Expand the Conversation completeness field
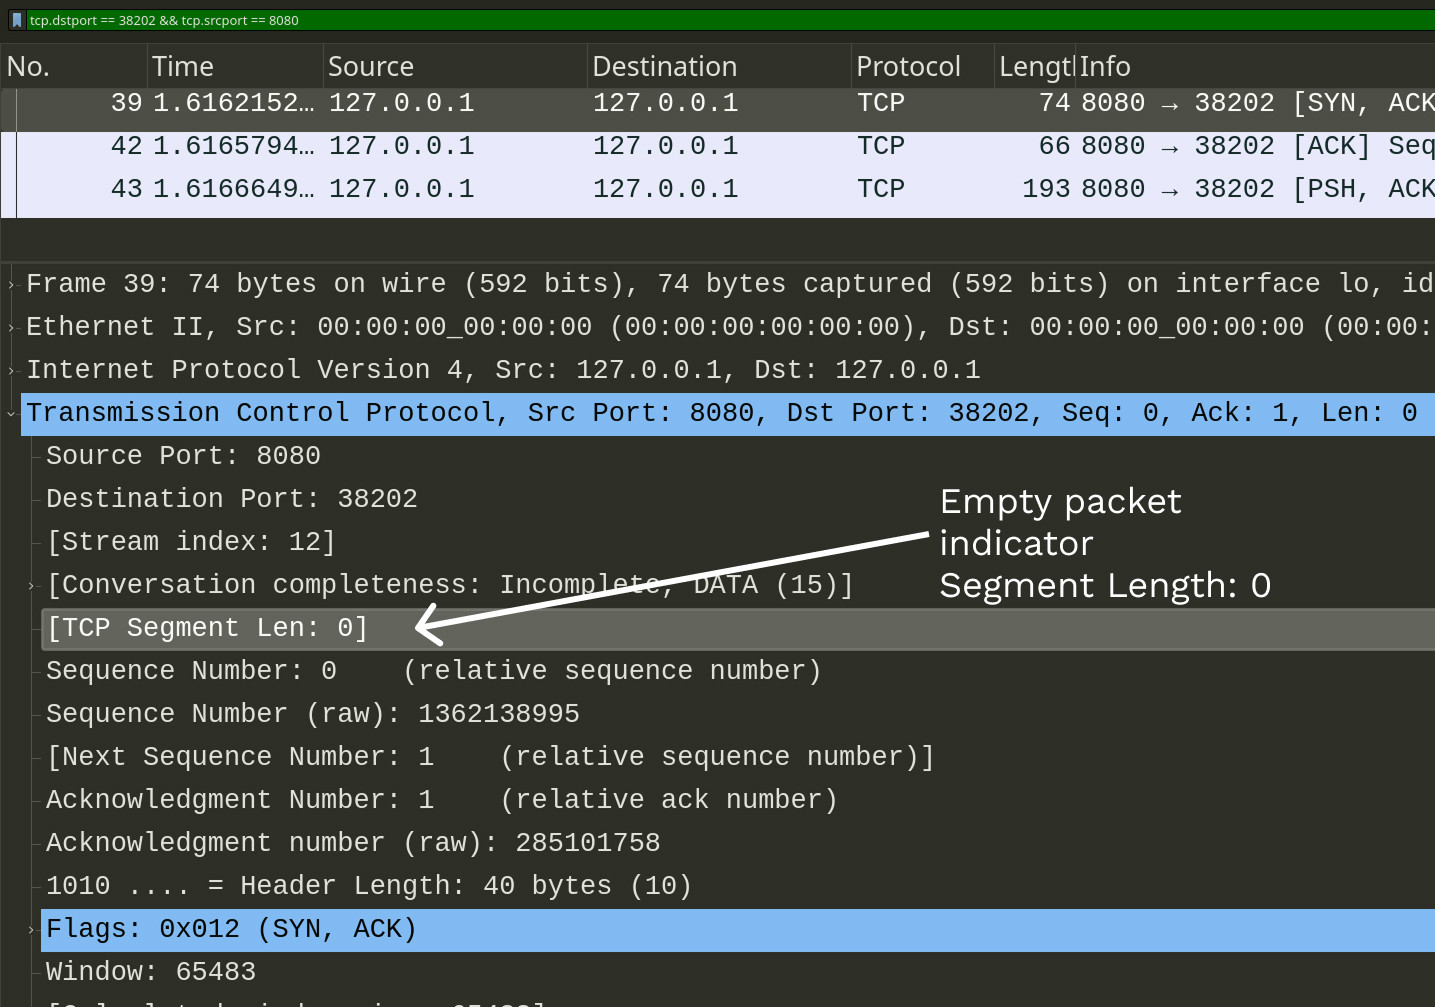The image size is (1435, 1007). click(x=30, y=584)
